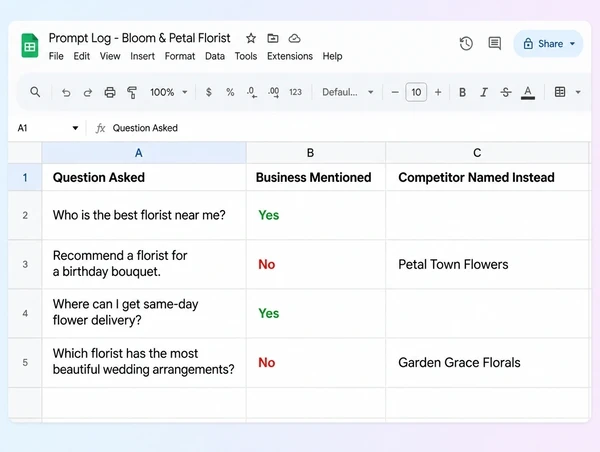Rename the Prompt Log document title
Viewport: 600px width, 452px height.
tap(139, 38)
